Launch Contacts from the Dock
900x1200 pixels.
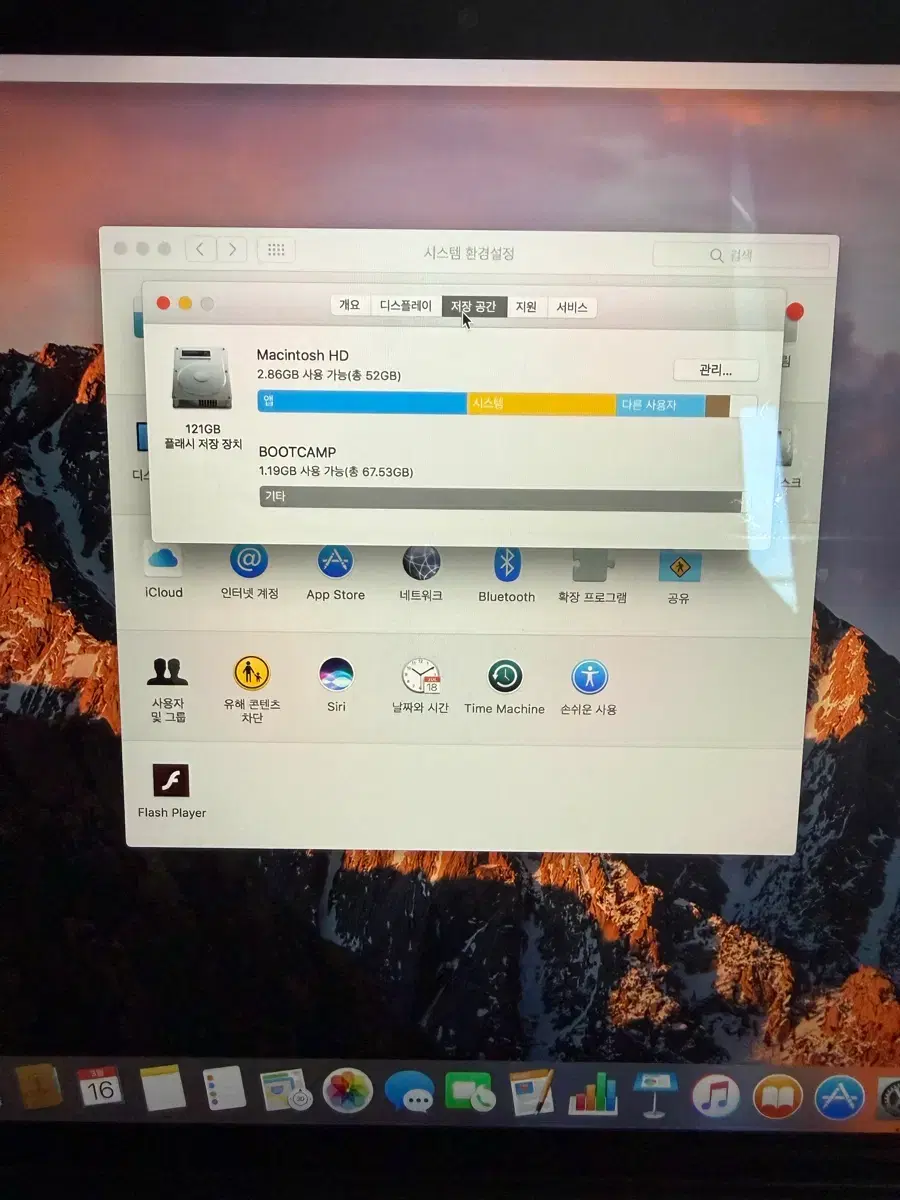coord(40,1085)
